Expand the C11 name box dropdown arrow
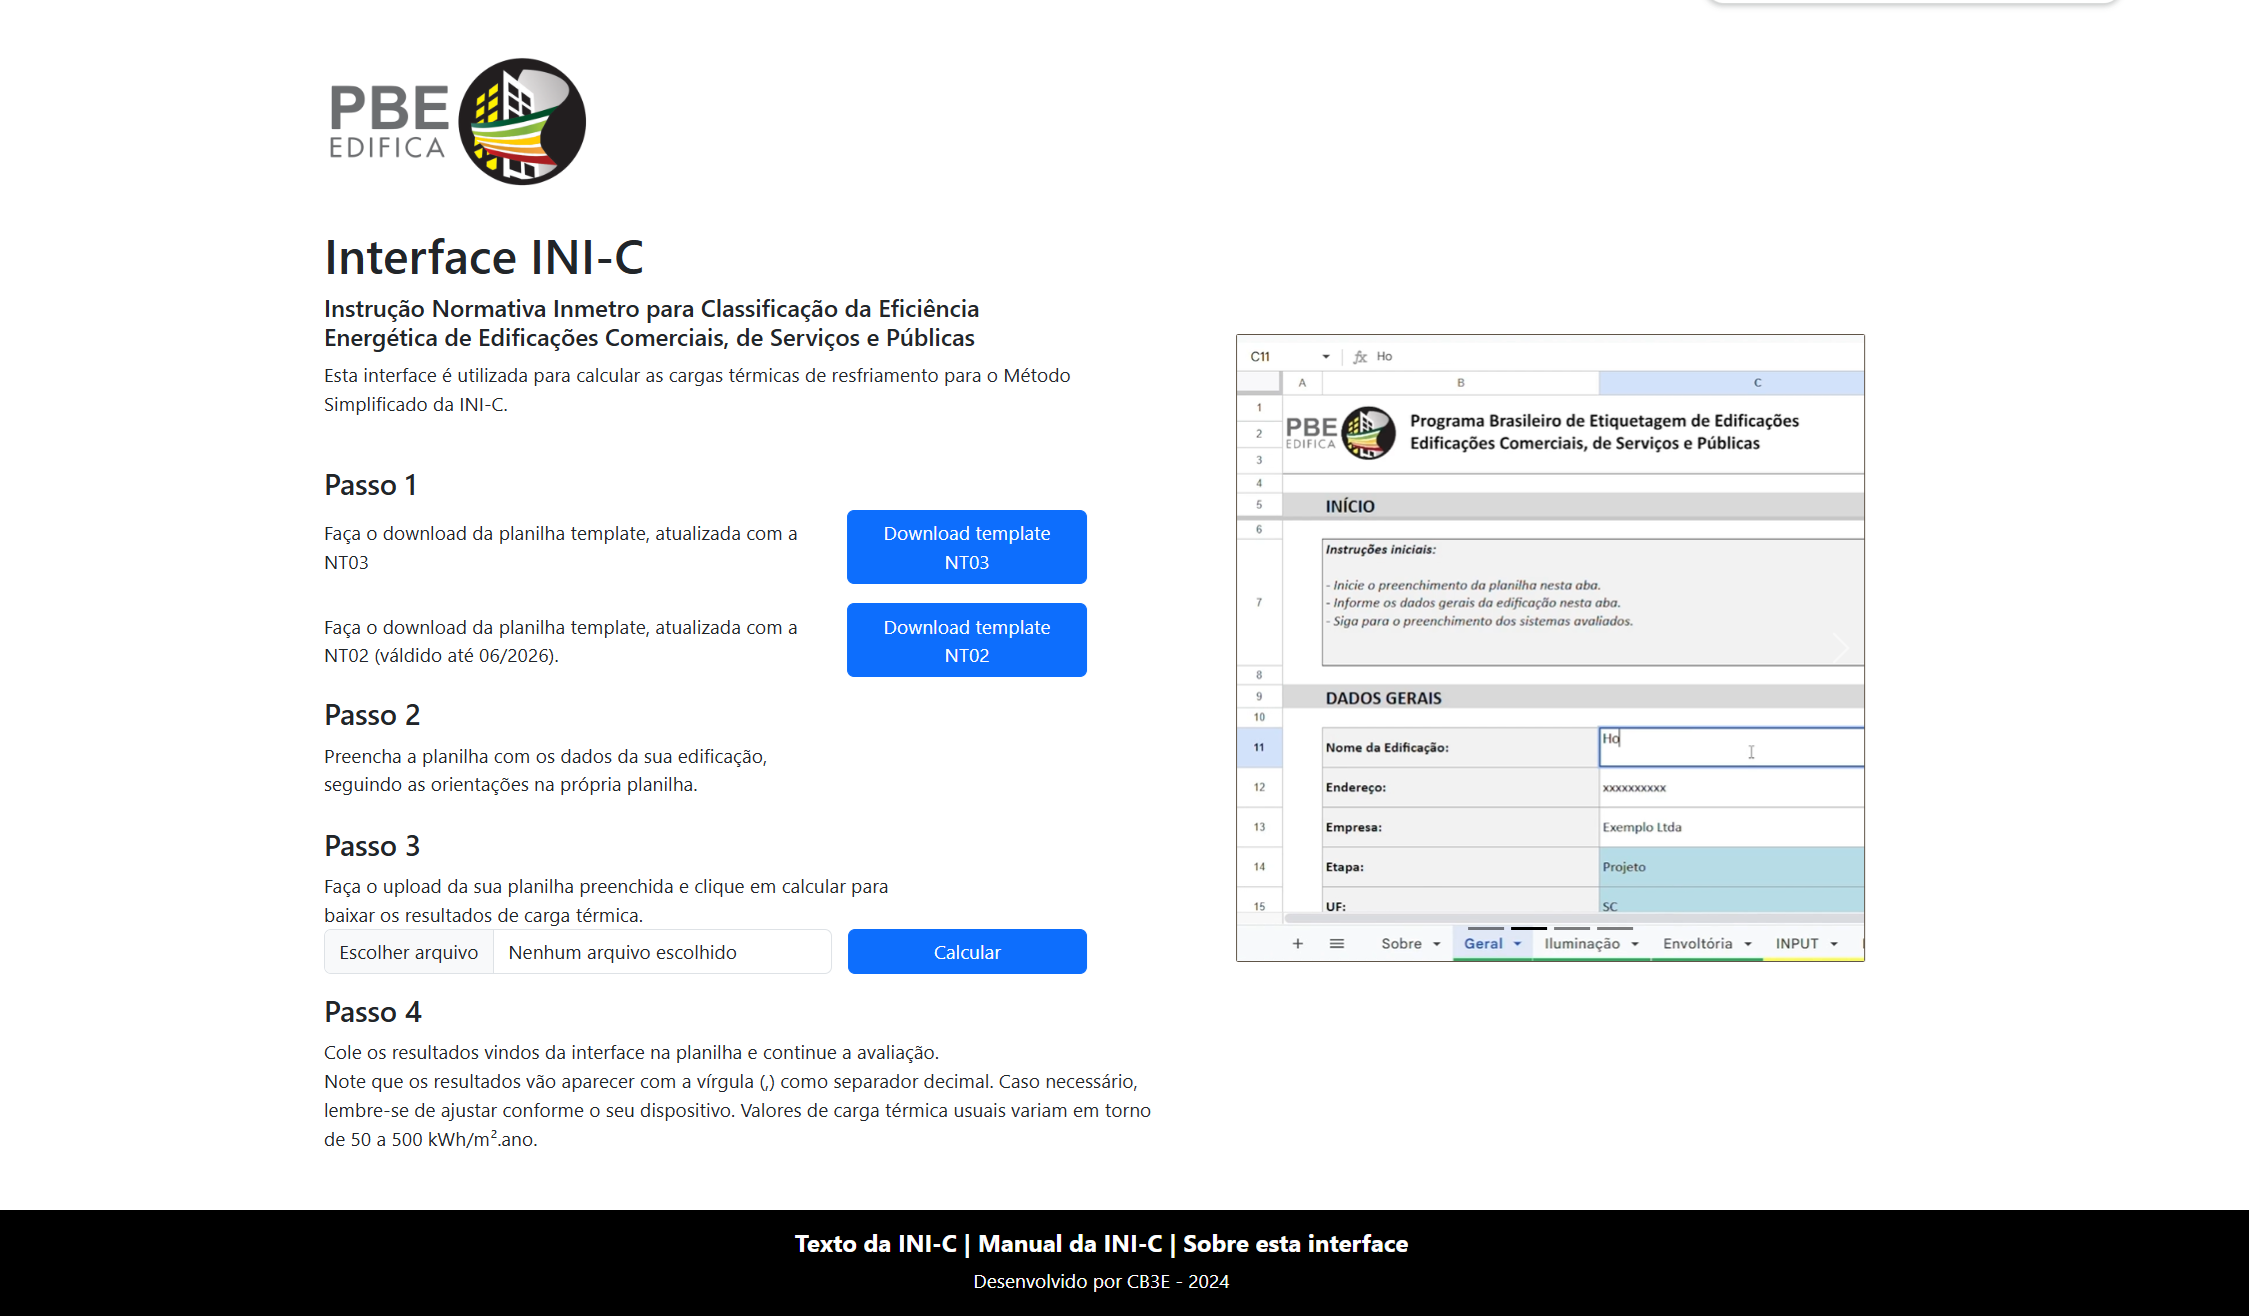 point(1325,357)
